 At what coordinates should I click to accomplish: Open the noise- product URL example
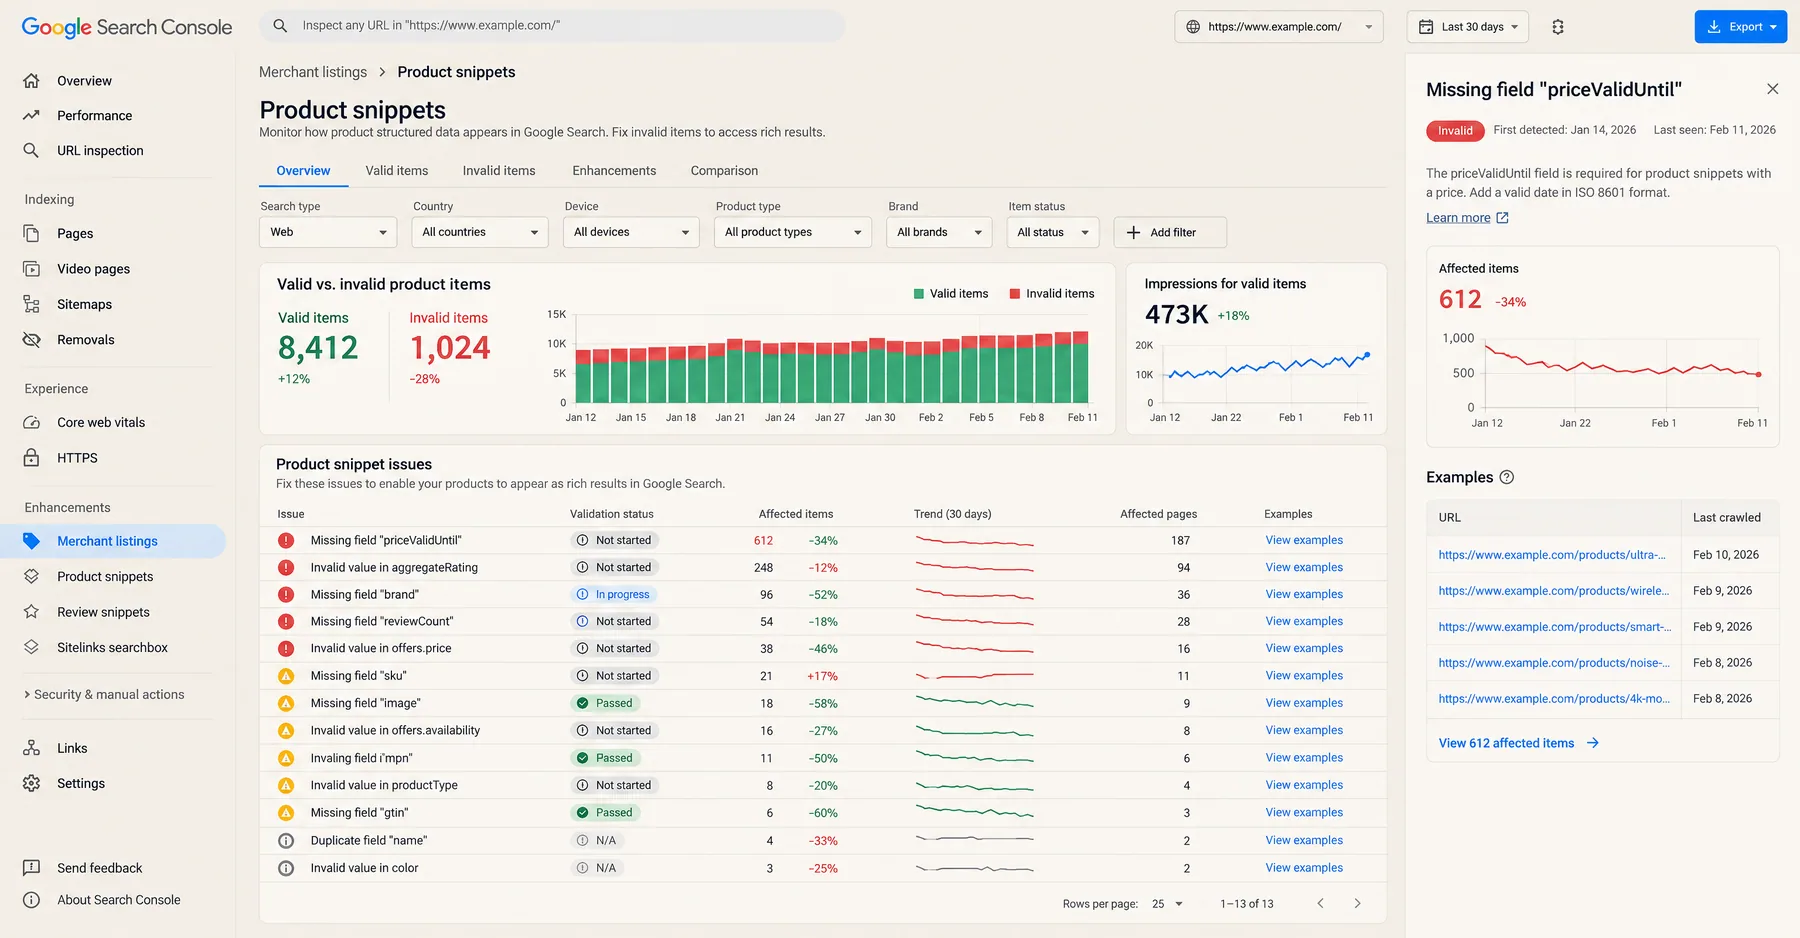click(x=1554, y=663)
